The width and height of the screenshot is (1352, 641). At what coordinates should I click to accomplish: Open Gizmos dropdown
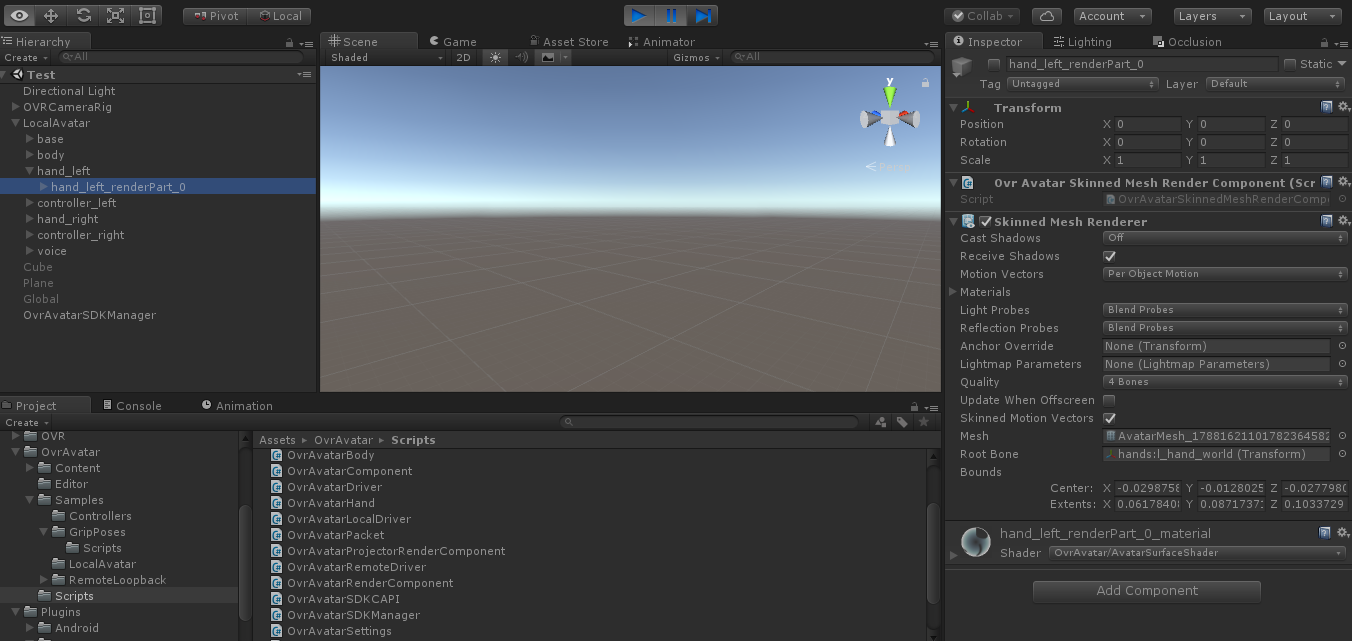point(697,58)
